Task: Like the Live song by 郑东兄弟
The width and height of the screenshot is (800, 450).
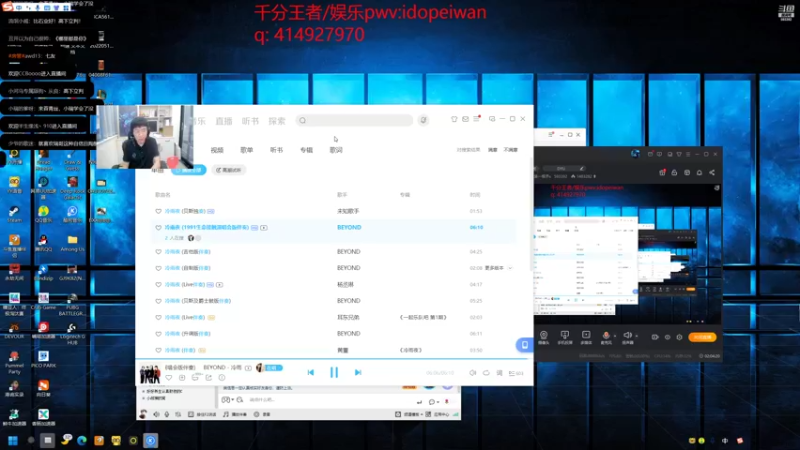Action: point(158,317)
